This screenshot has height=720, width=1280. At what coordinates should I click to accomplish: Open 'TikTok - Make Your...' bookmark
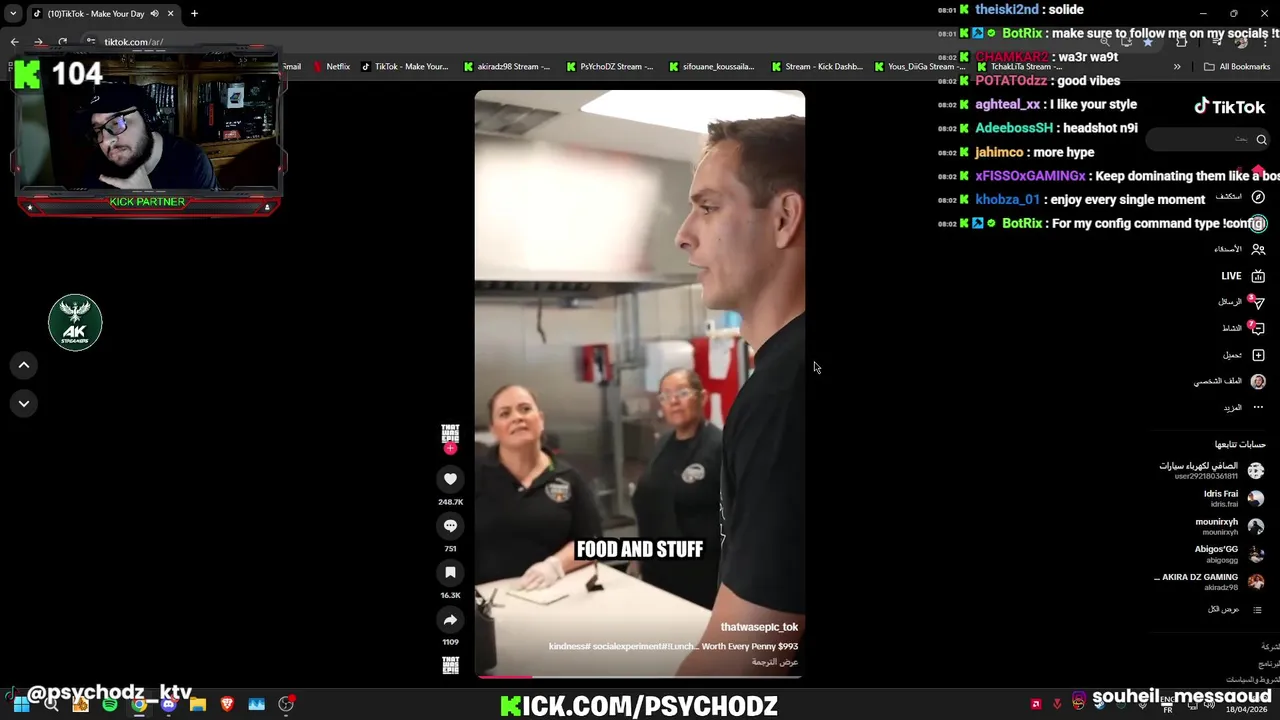(404, 67)
